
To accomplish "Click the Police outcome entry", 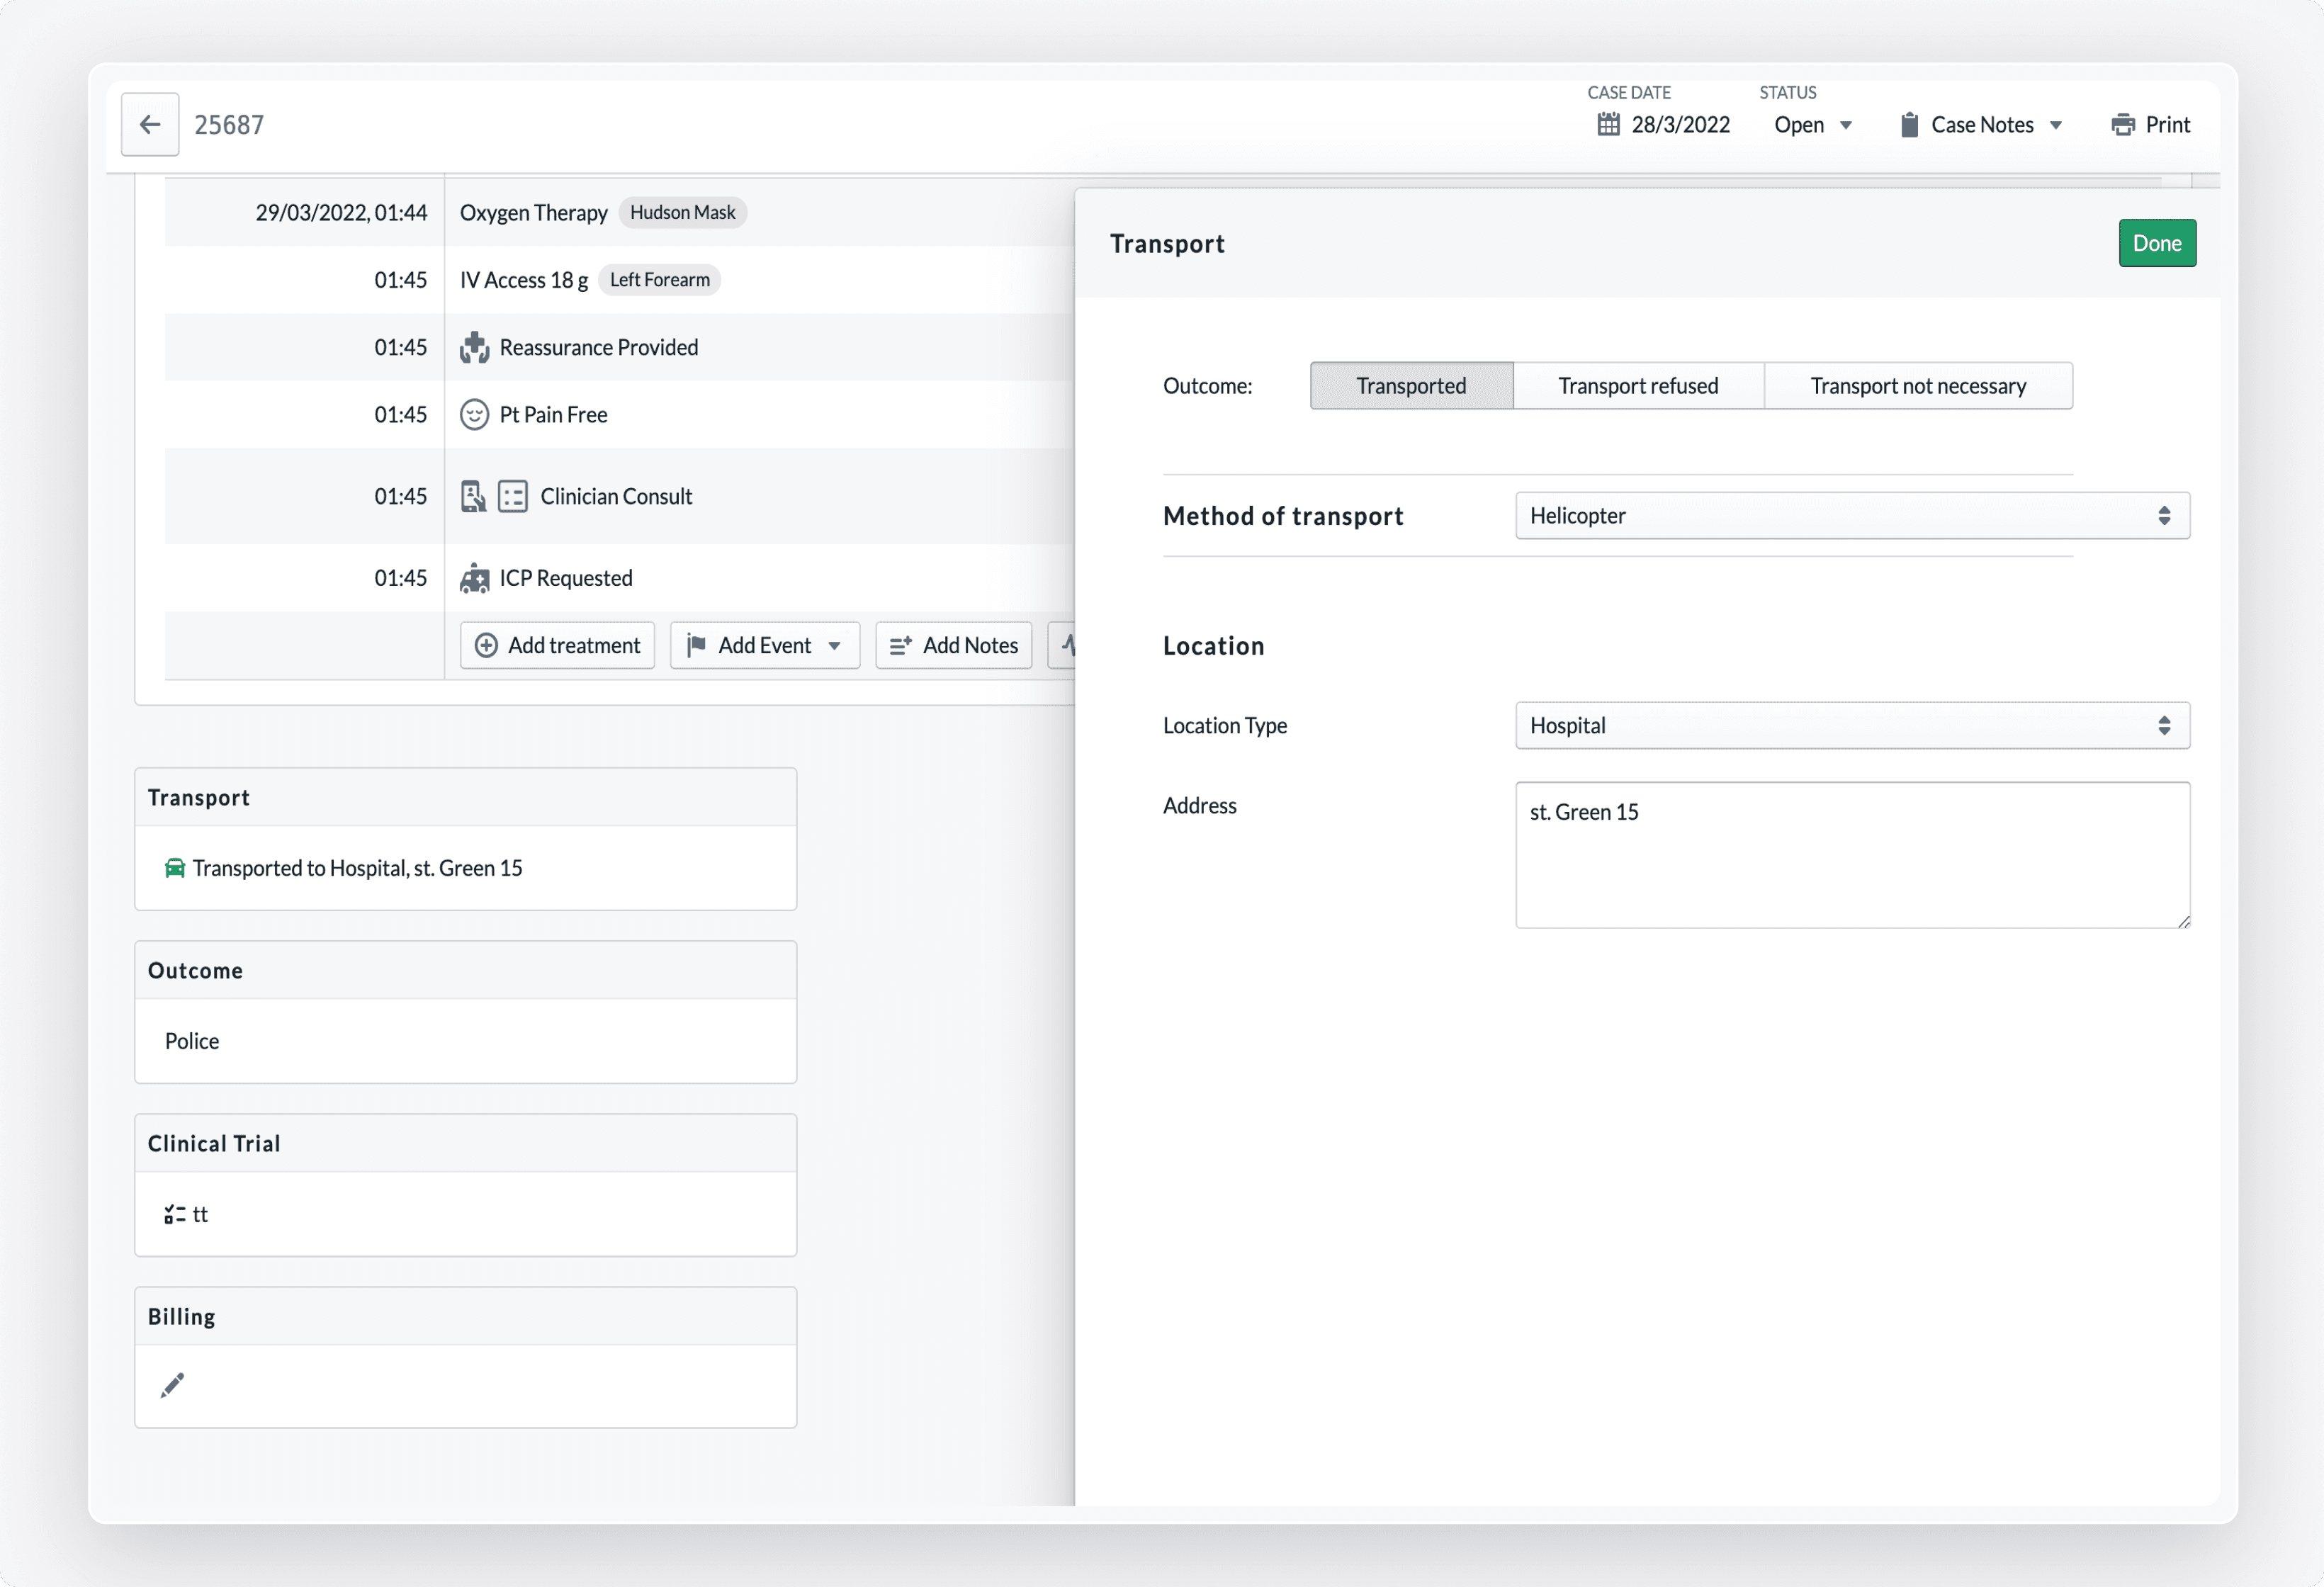I will pyautogui.click(x=192, y=1041).
